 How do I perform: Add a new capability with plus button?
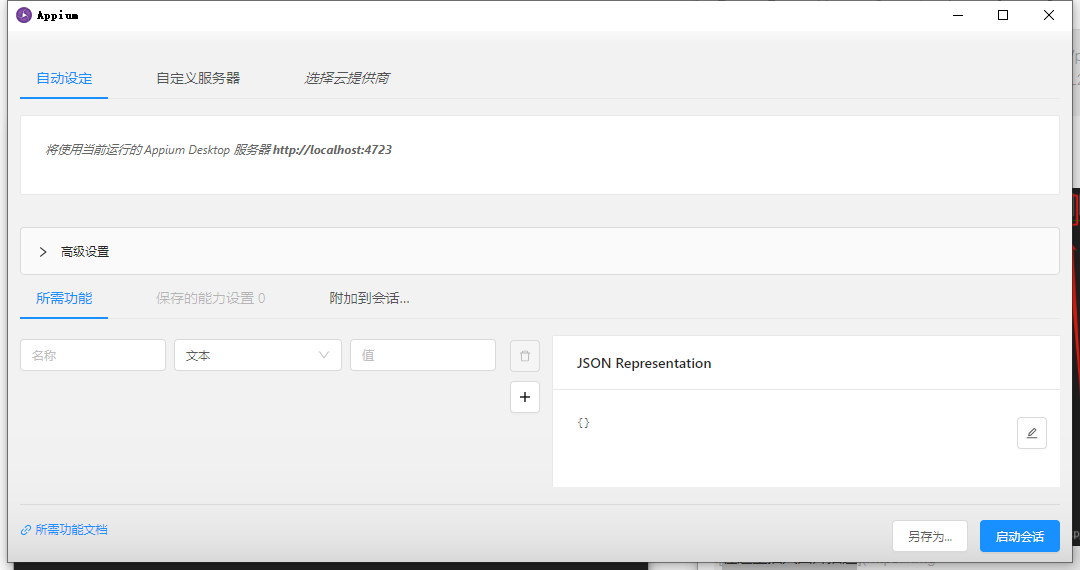click(x=525, y=397)
